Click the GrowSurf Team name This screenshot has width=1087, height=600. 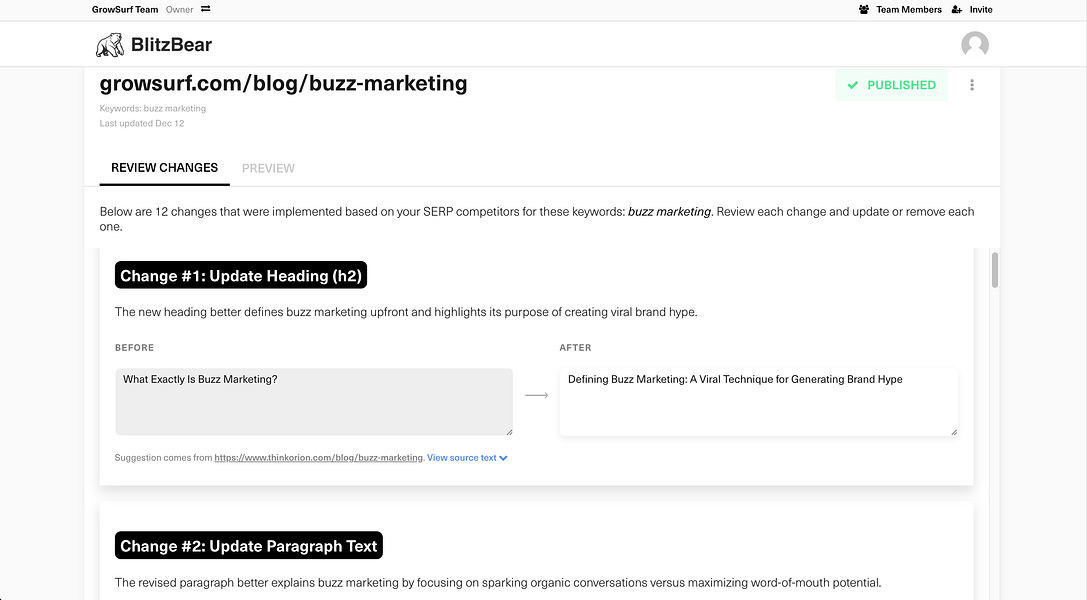[x=125, y=10]
